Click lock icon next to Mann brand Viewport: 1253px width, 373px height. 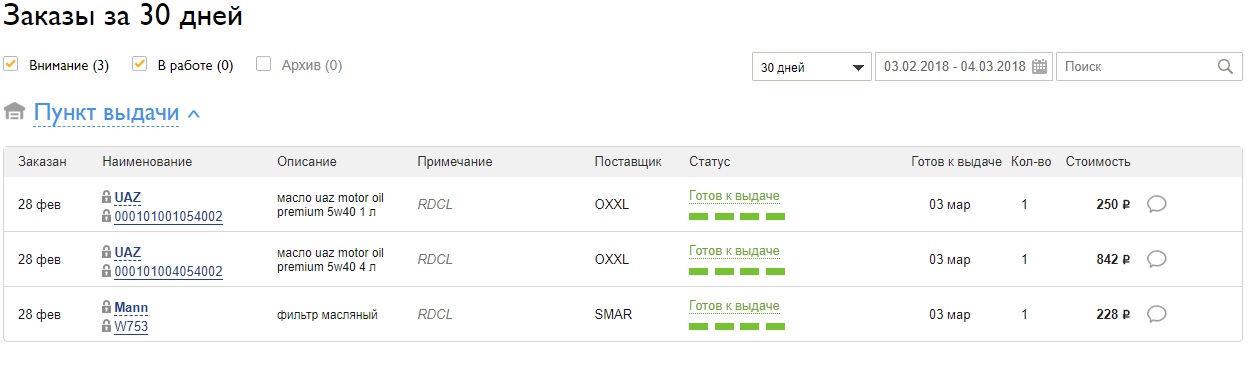click(107, 306)
